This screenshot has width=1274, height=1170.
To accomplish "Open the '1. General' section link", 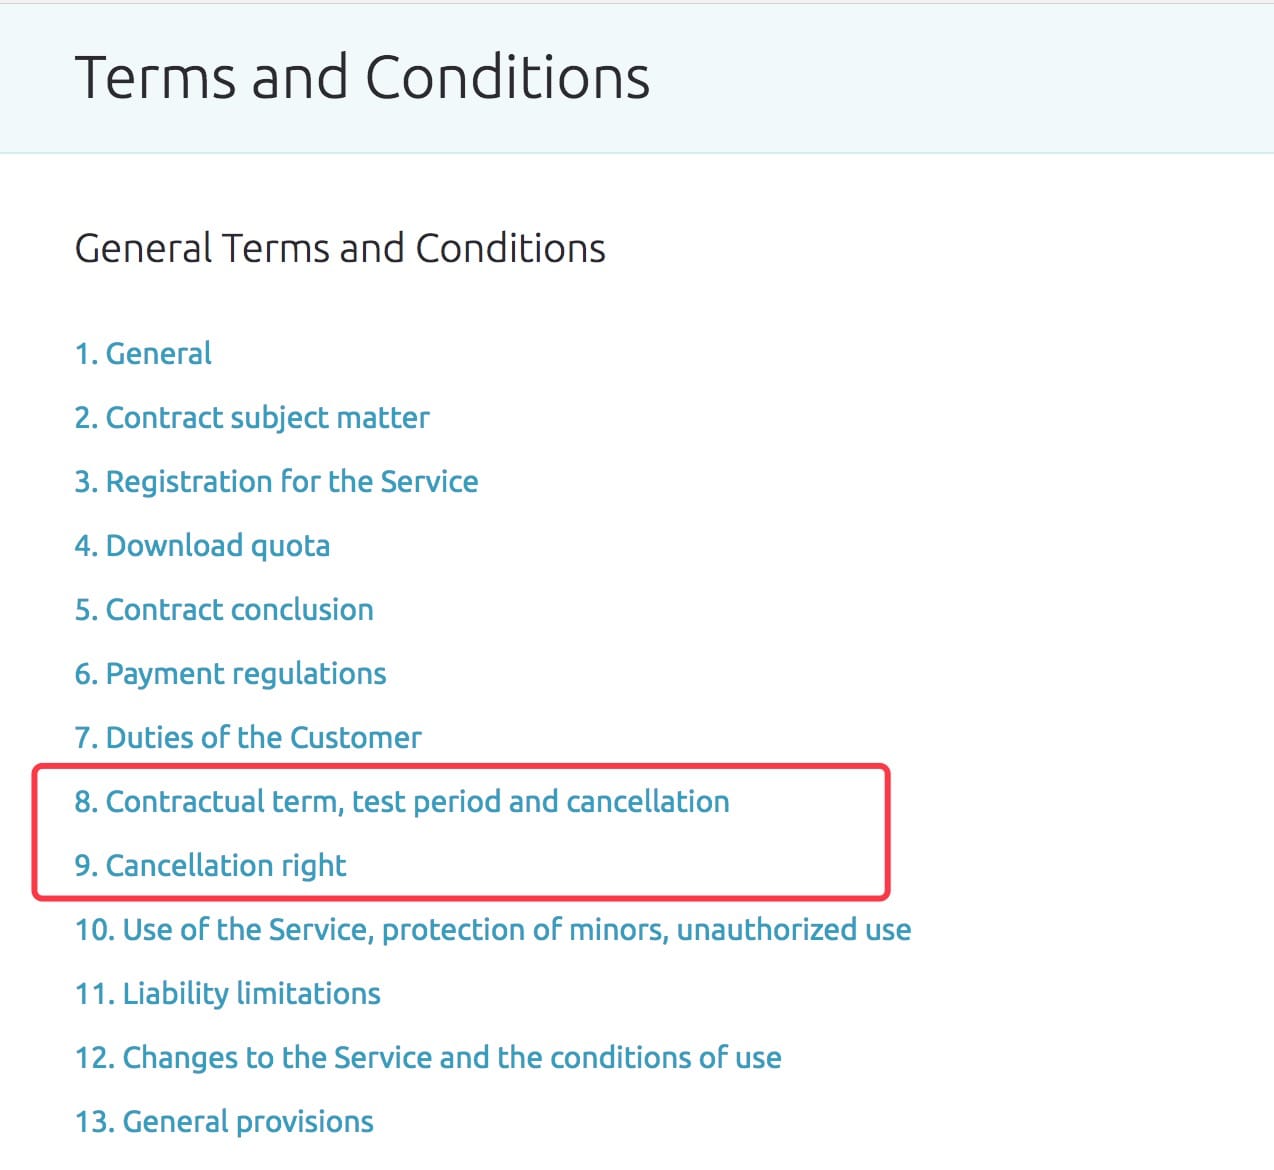I will 143,354.
